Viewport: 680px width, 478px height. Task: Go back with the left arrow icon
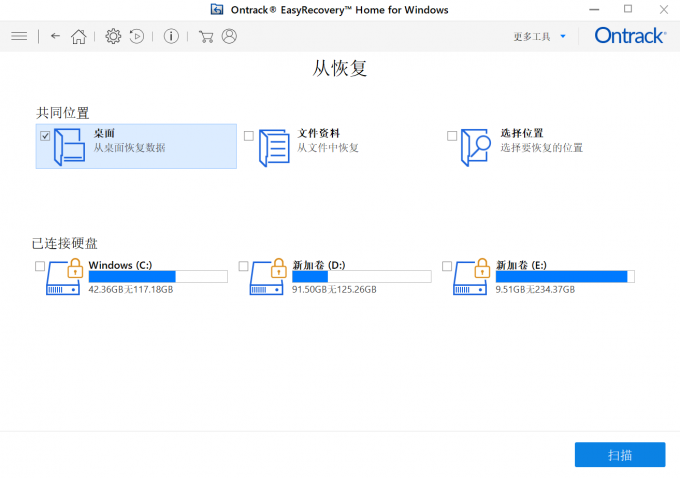click(x=55, y=36)
